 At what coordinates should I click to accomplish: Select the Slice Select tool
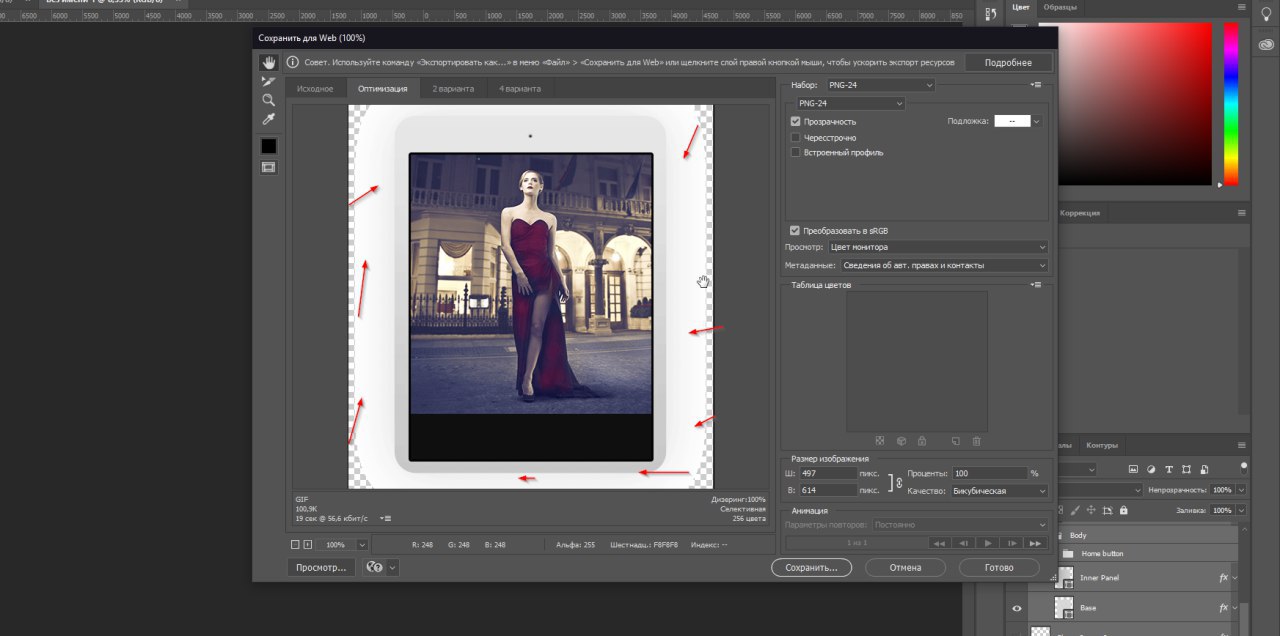(268, 81)
